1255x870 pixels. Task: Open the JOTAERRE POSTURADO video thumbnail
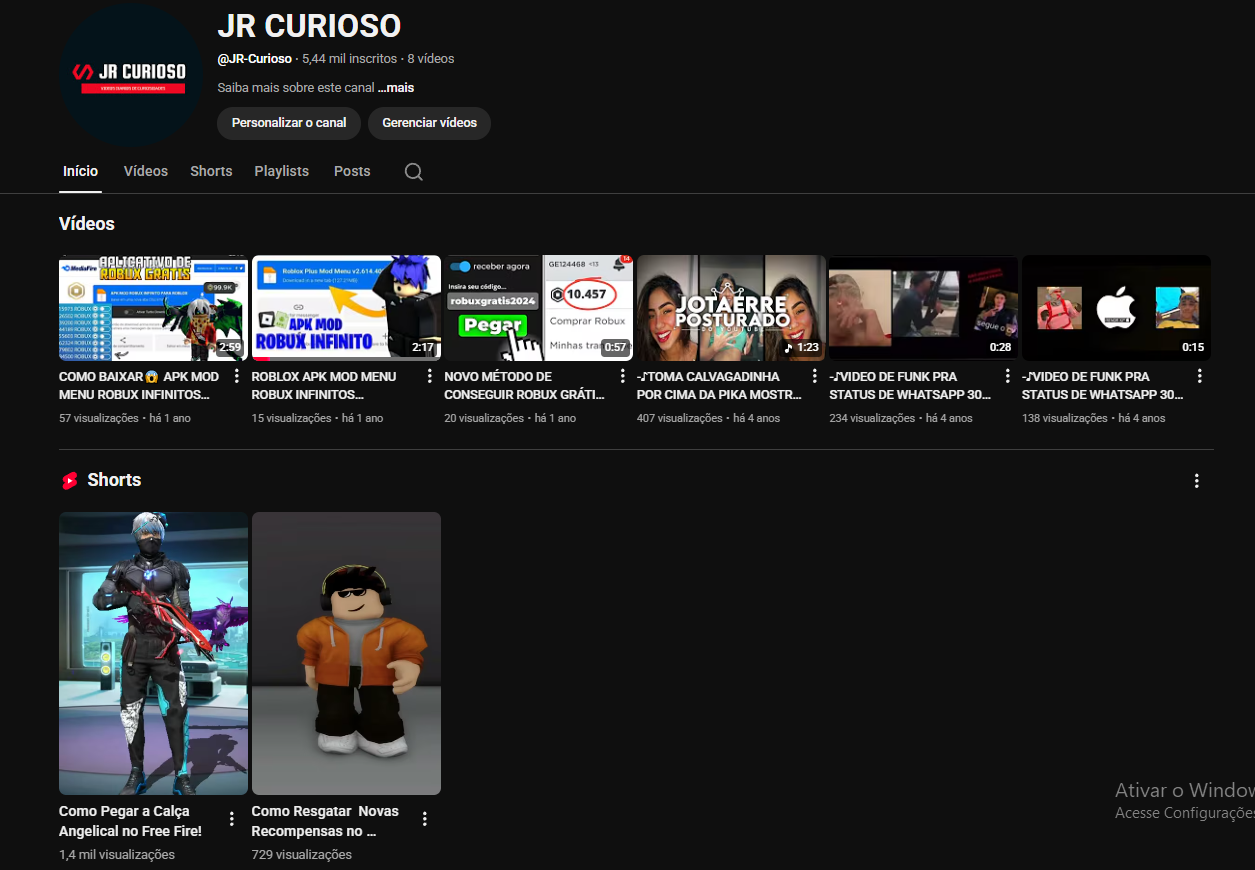point(731,308)
